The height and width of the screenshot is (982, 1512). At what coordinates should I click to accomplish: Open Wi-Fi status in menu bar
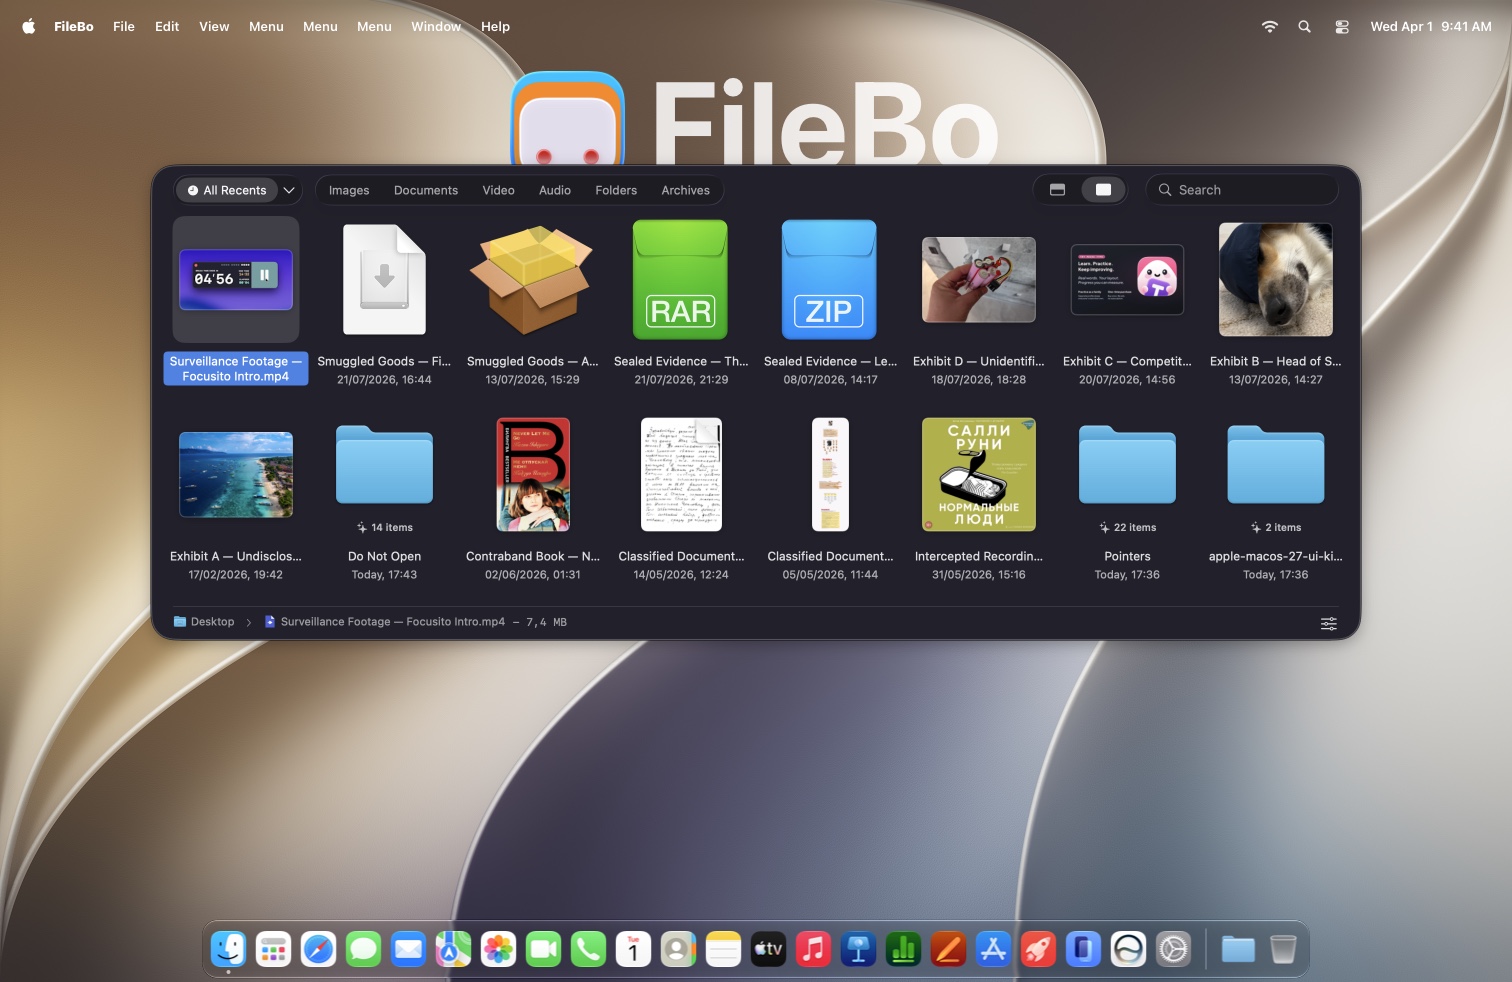pyautogui.click(x=1270, y=27)
